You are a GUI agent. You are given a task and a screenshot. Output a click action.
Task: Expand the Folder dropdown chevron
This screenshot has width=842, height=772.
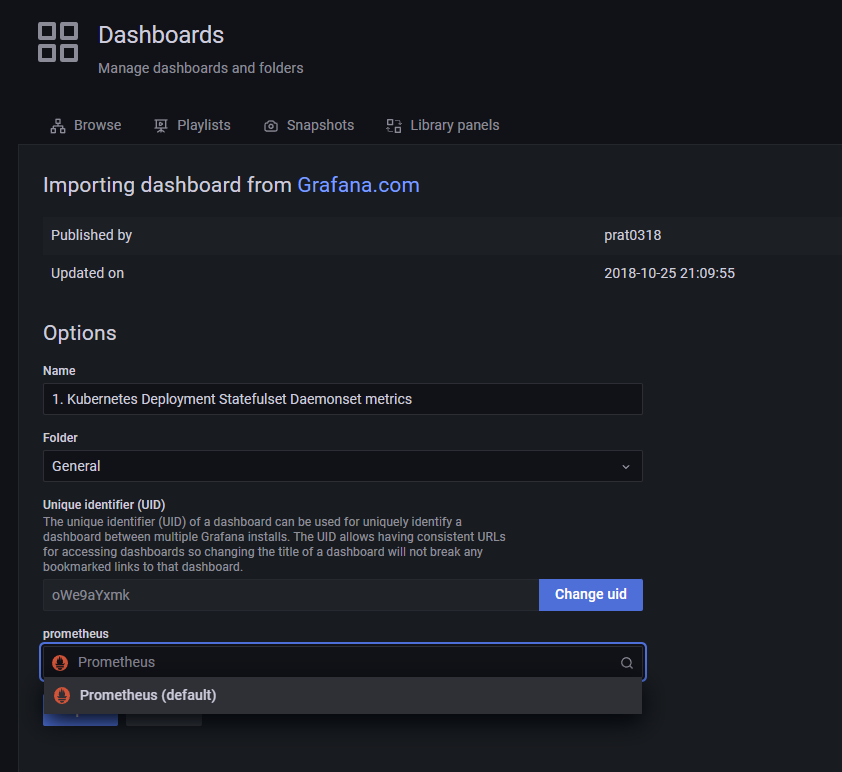click(626, 467)
